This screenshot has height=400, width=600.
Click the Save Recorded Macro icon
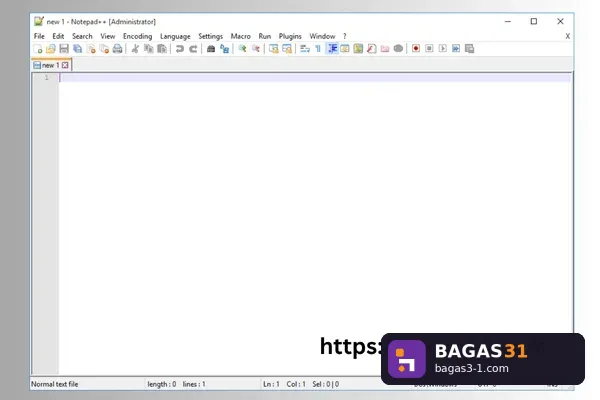coord(470,49)
